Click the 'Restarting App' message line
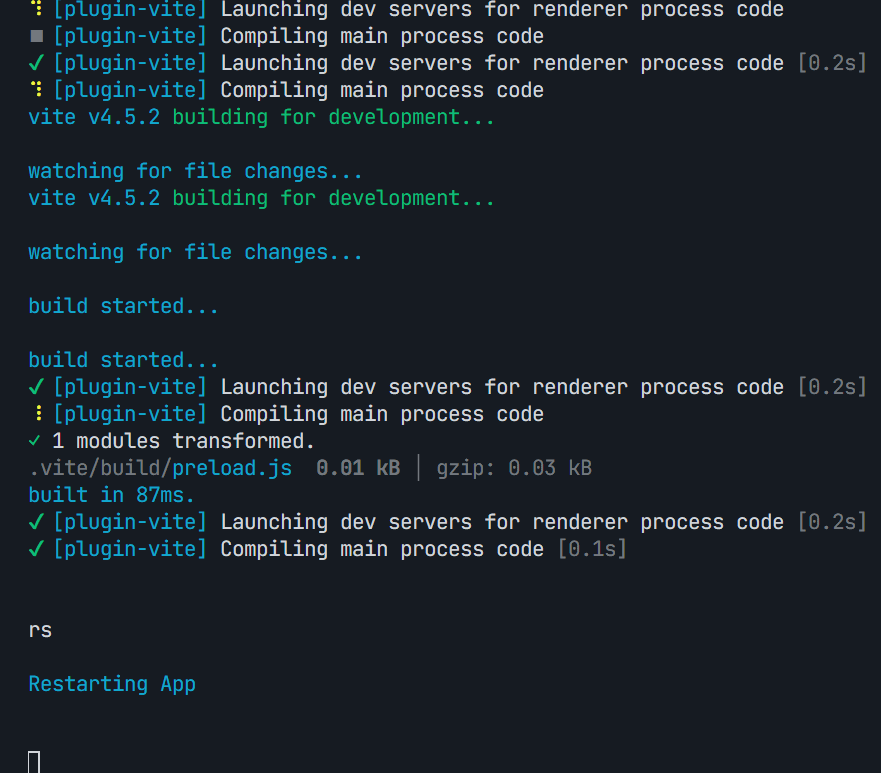This screenshot has width=881, height=773. pos(112,684)
